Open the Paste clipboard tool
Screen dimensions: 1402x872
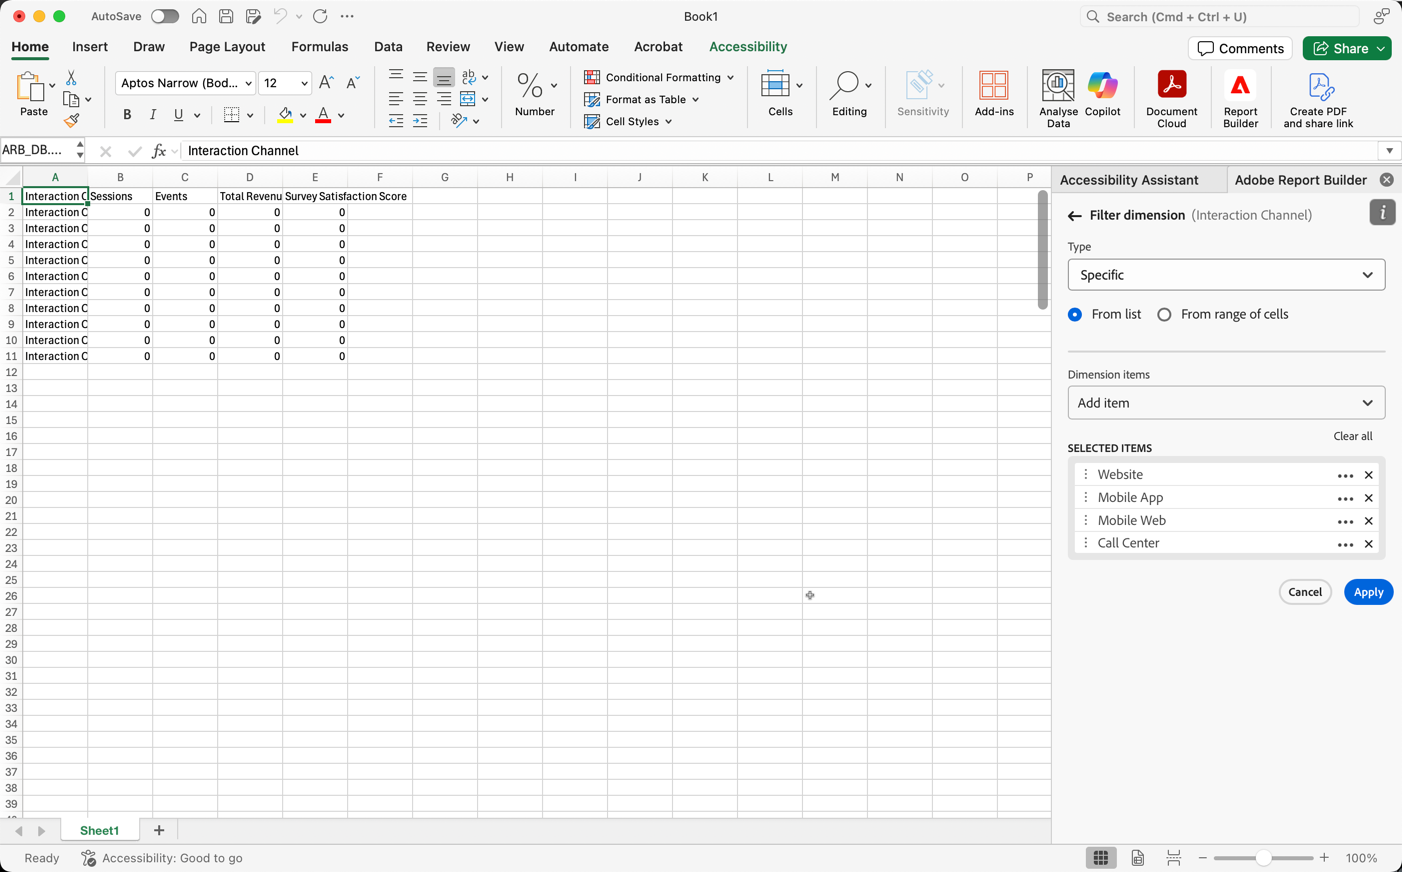33,95
